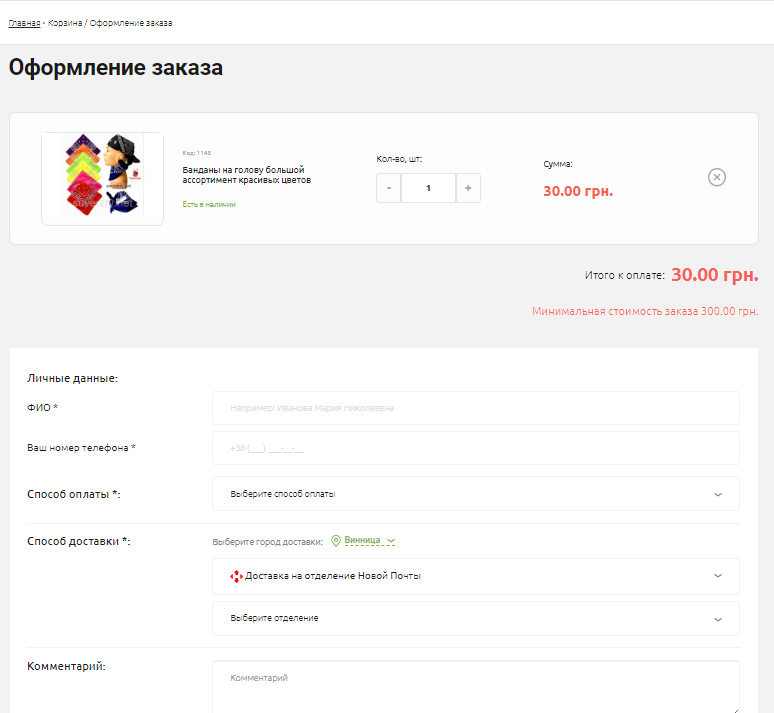
Task: Click the 'Личные данные:' section label
Action: [73, 378]
